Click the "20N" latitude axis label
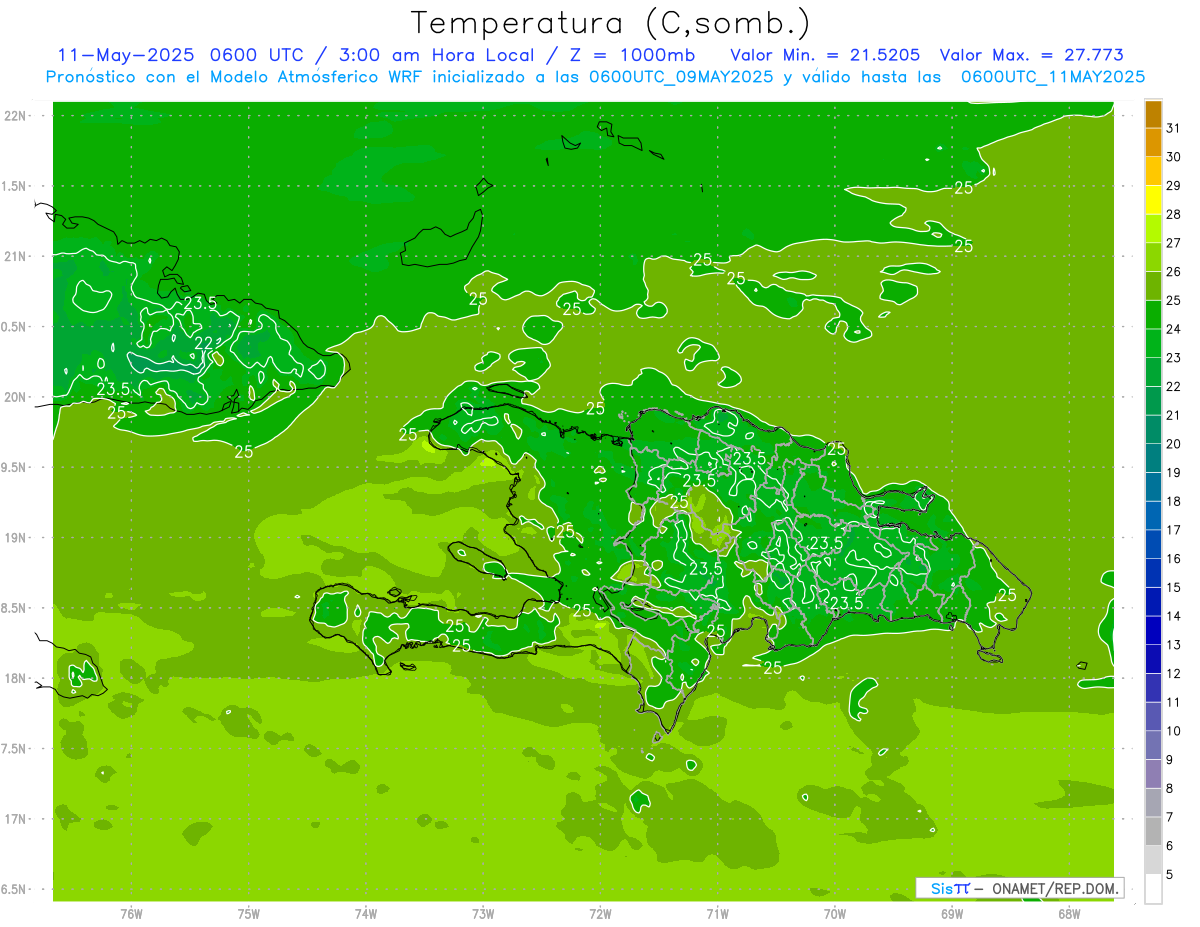The image size is (1200, 927). (x=17, y=397)
